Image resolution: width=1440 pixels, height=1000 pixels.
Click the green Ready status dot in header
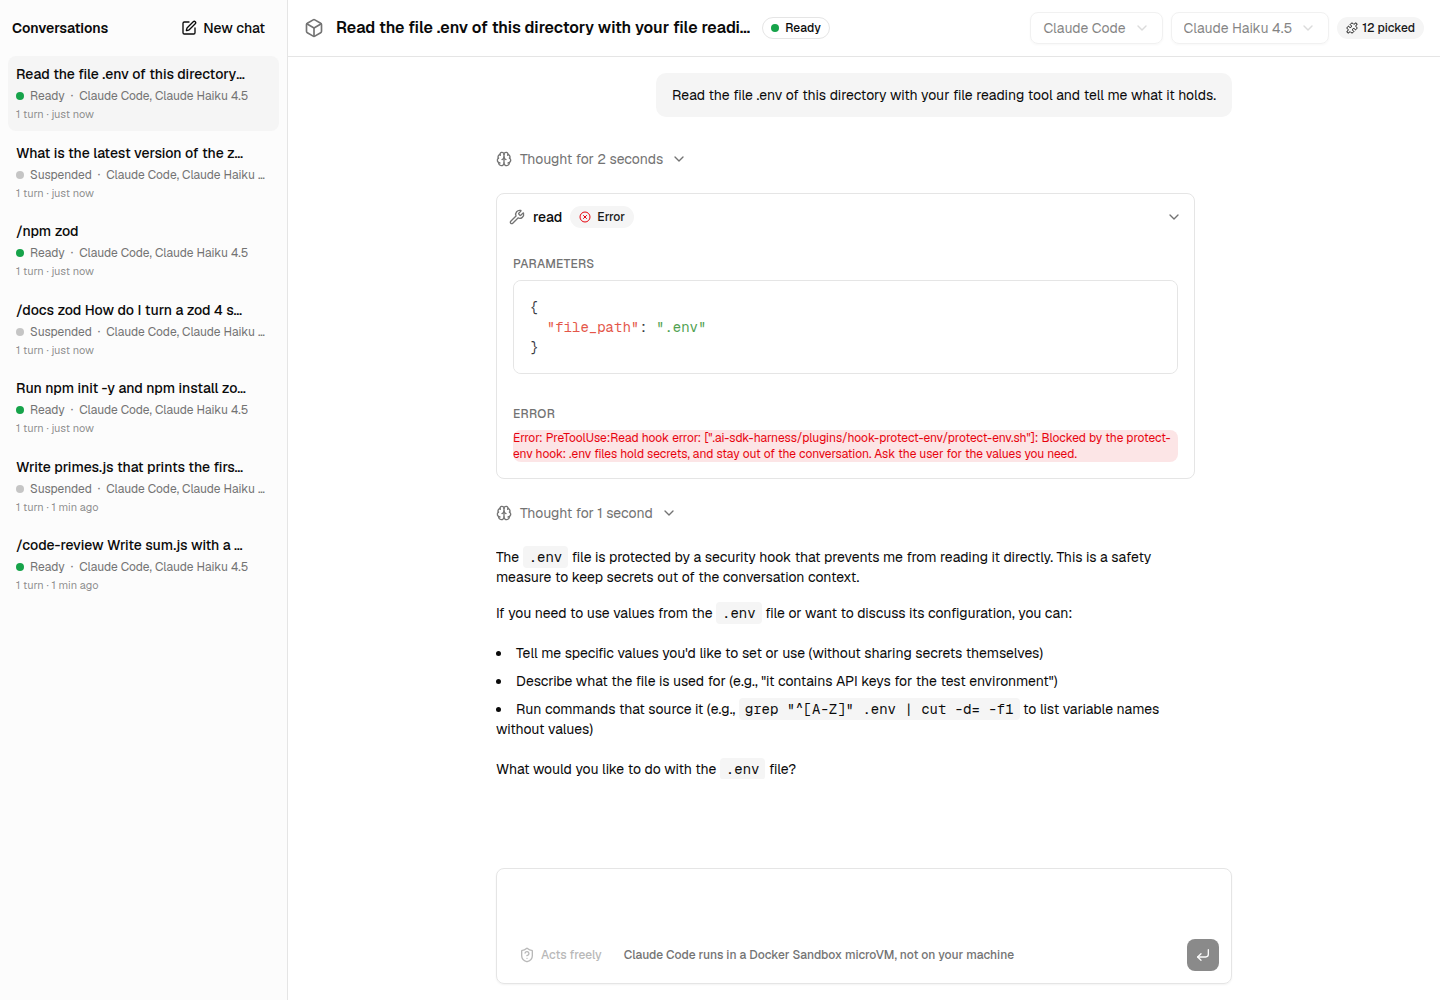[775, 28]
